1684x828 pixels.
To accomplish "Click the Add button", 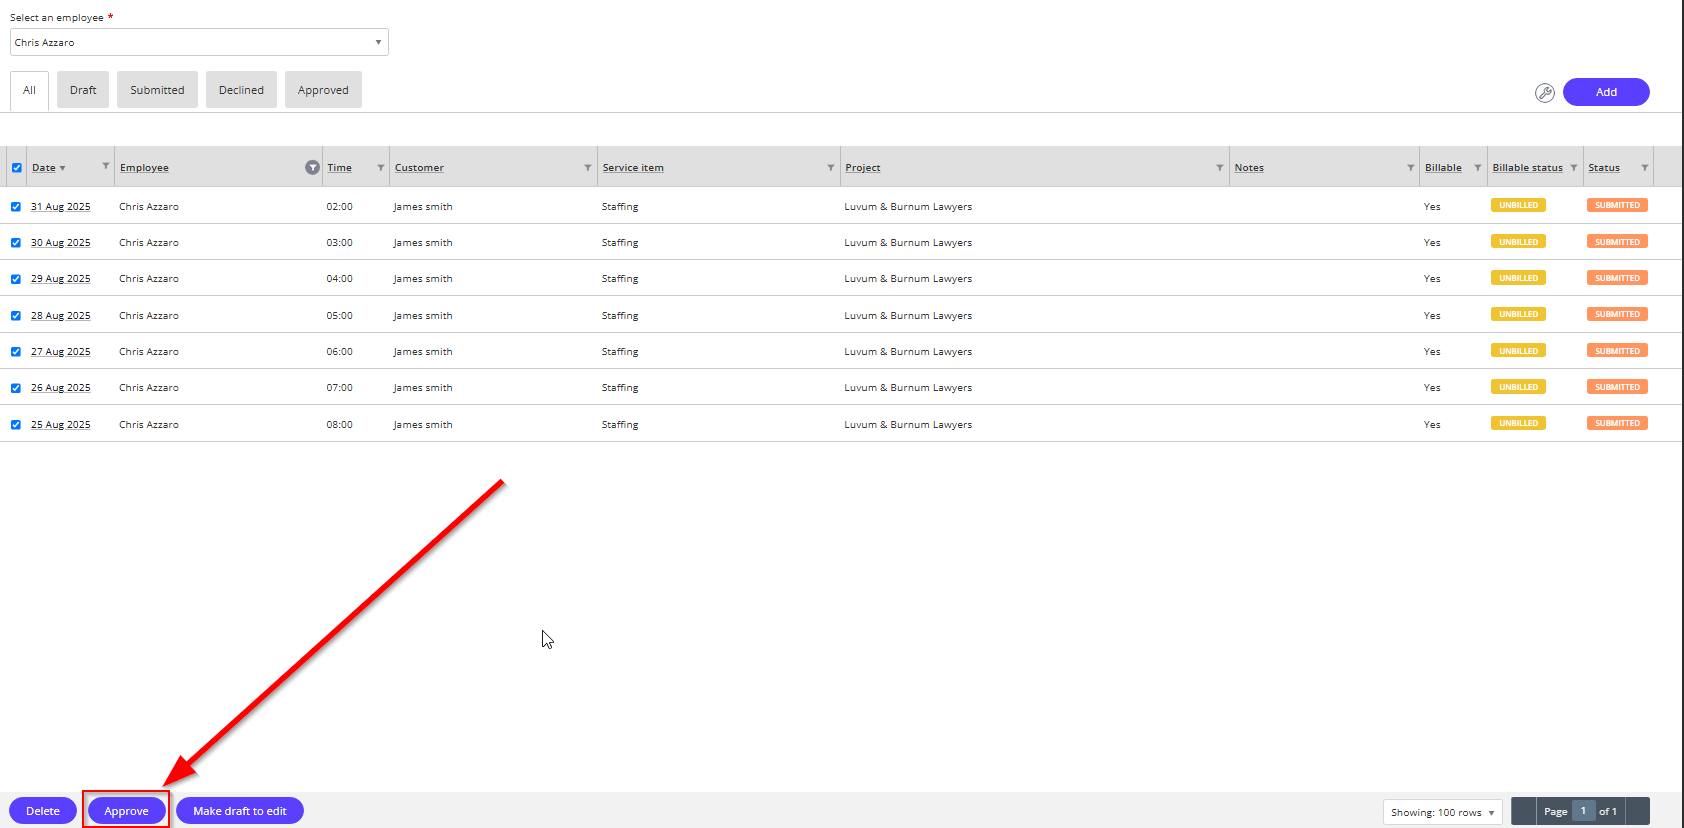I will tap(1606, 92).
